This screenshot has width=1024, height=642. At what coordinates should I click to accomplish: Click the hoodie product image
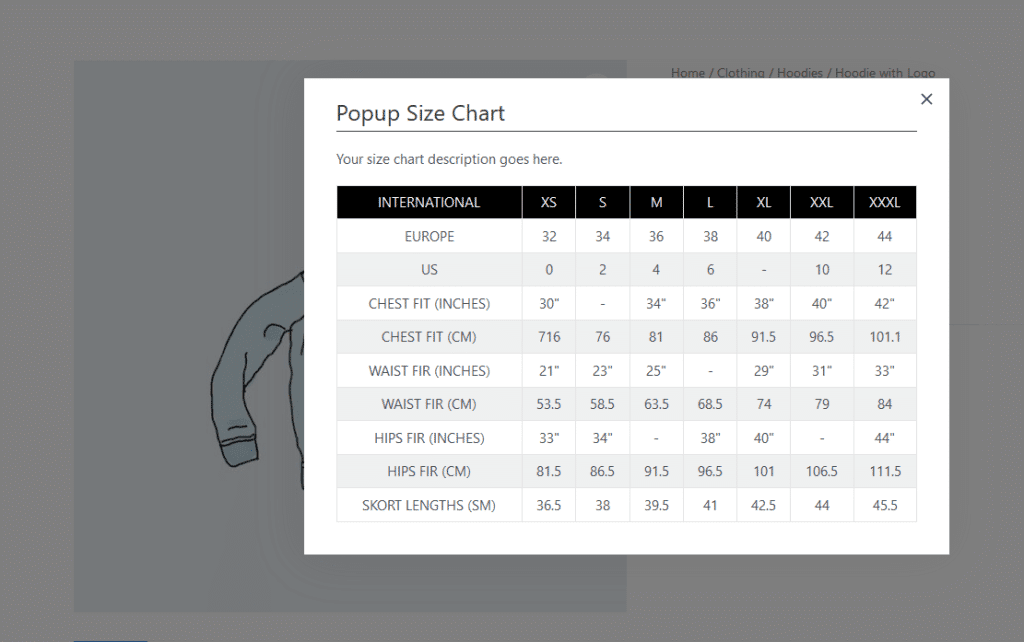pyautogui.click(x=250, y=380)
